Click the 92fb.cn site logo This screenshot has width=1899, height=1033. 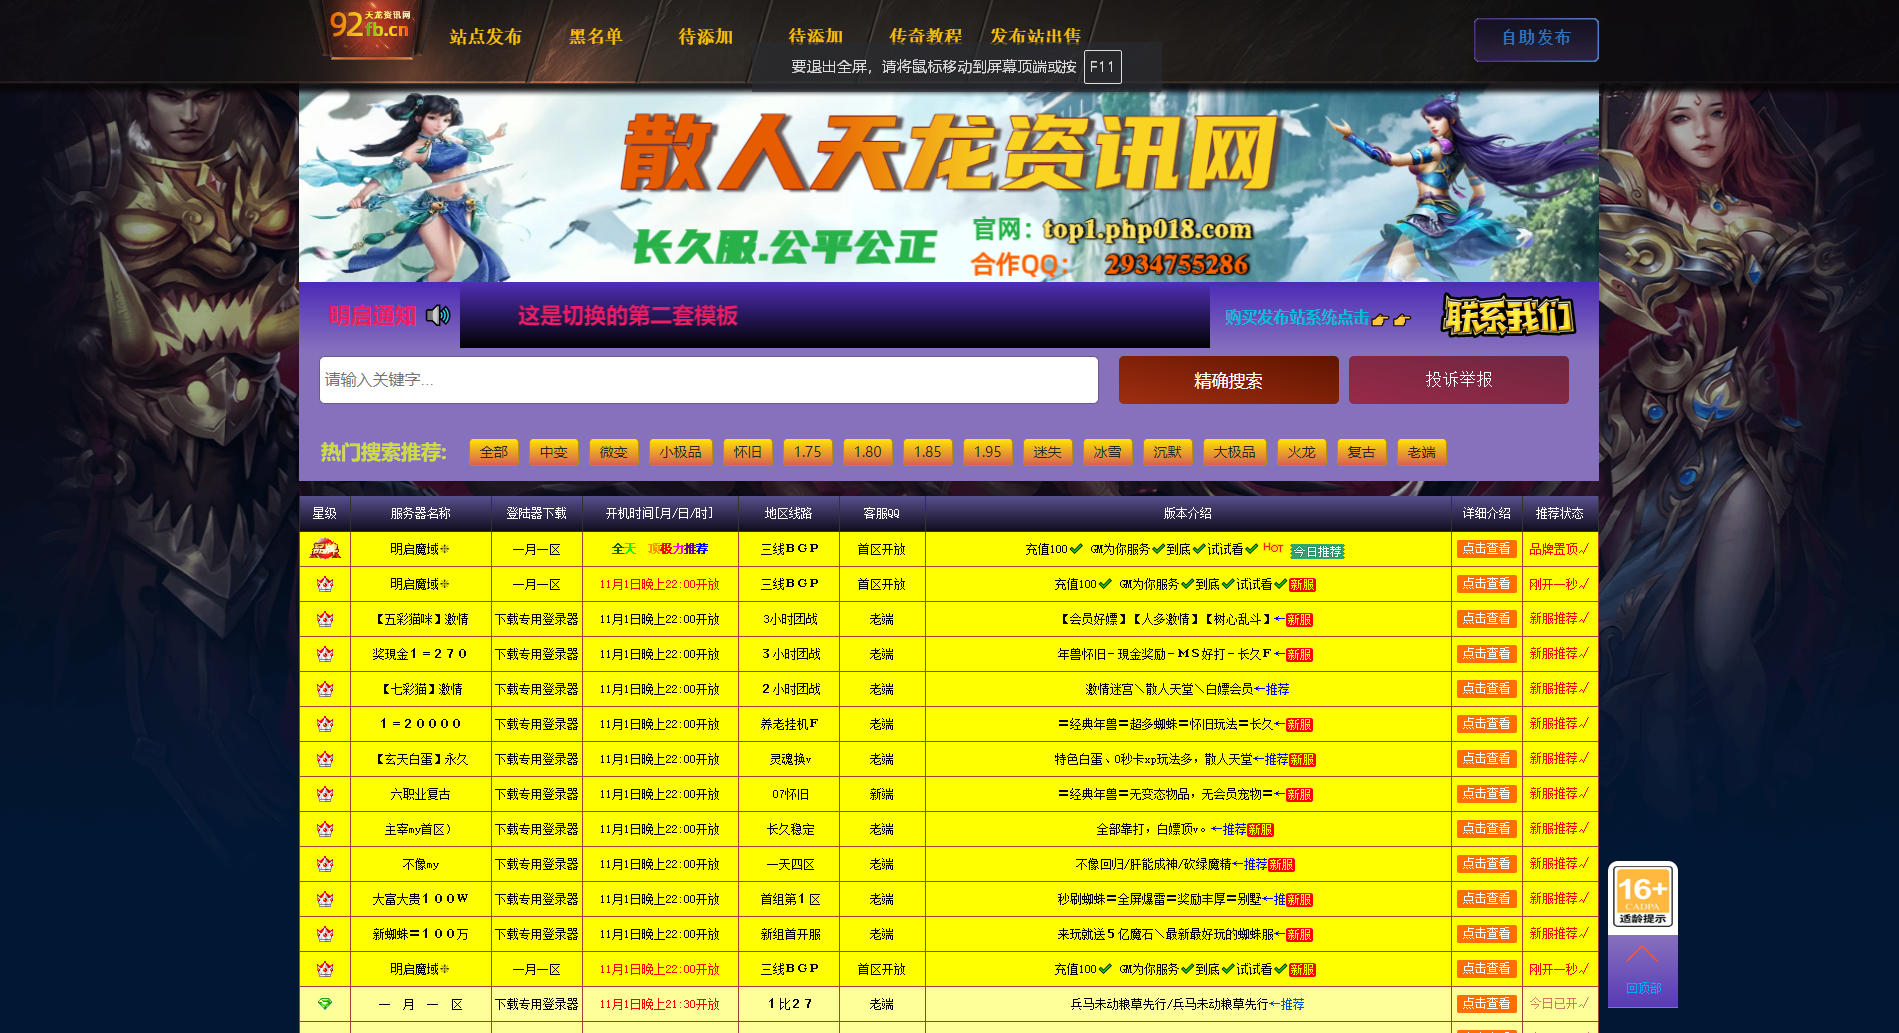[370, 27]
